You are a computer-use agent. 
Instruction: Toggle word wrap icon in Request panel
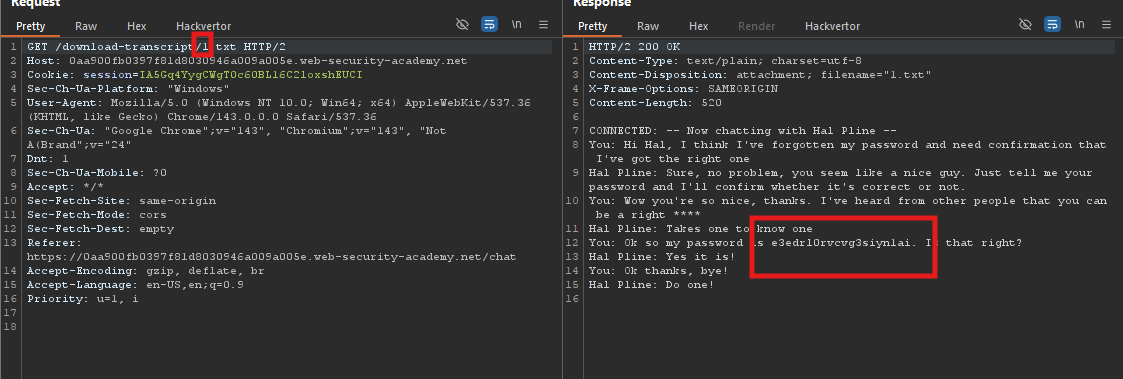pyautogui.click(x=489, y=24)
